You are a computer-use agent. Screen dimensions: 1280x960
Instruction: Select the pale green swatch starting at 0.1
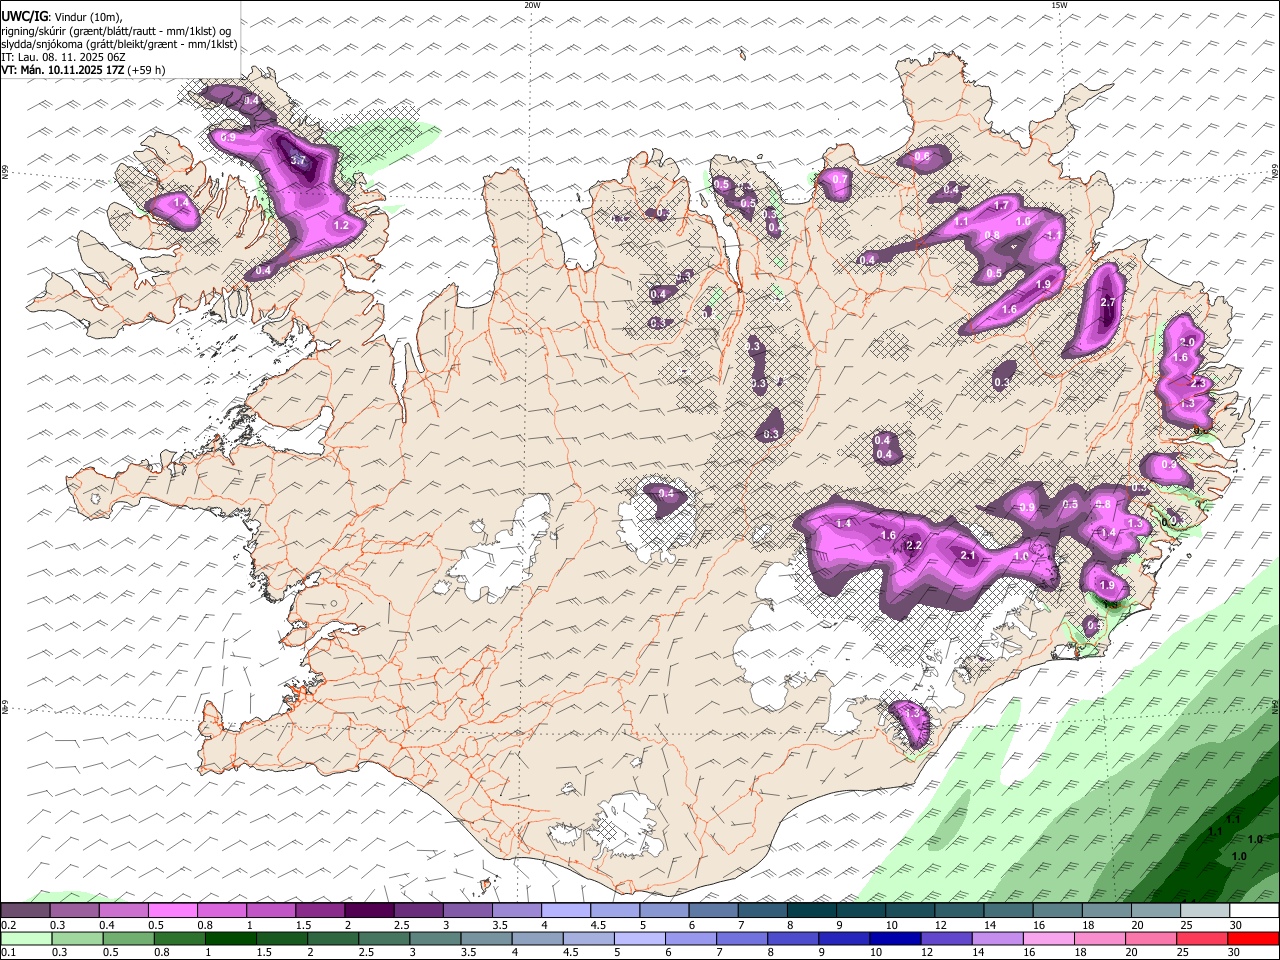point(26,939)
